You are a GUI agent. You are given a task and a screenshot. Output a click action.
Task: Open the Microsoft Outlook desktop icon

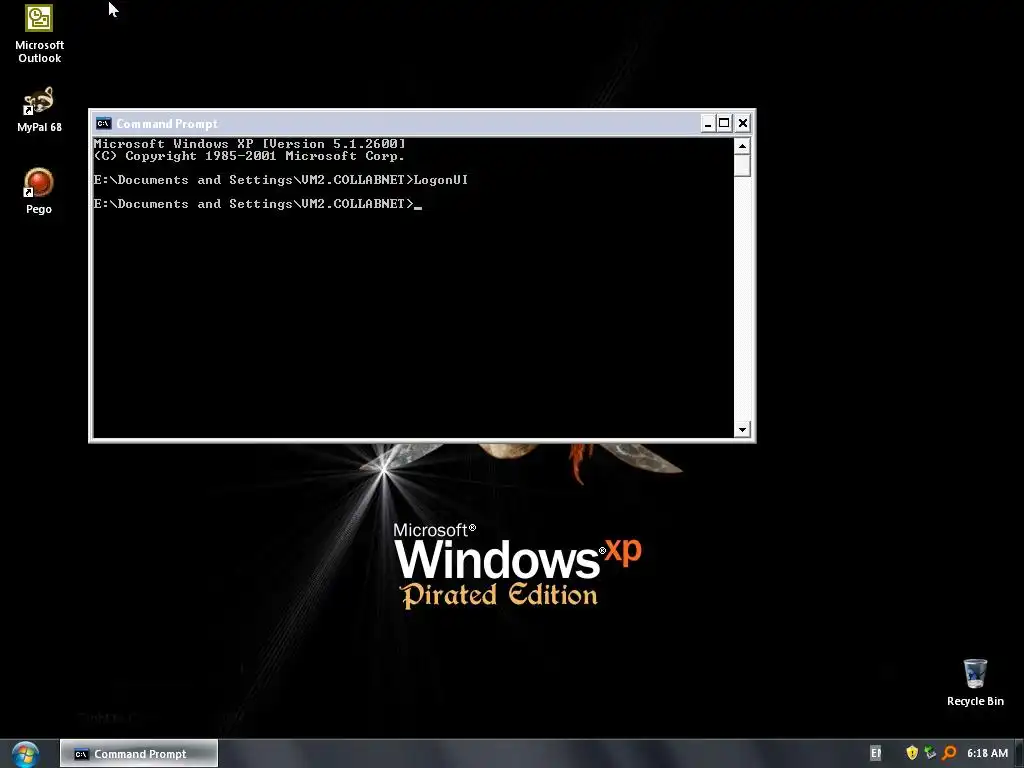click(x=39, y=34)
